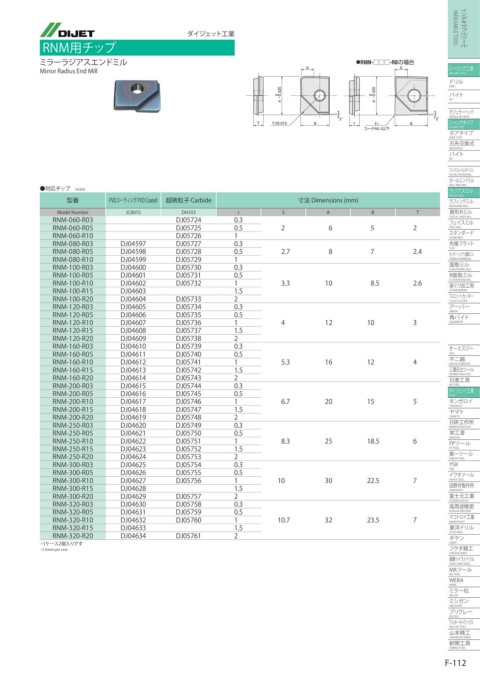Open the 第一ツール maker tab

464,455
